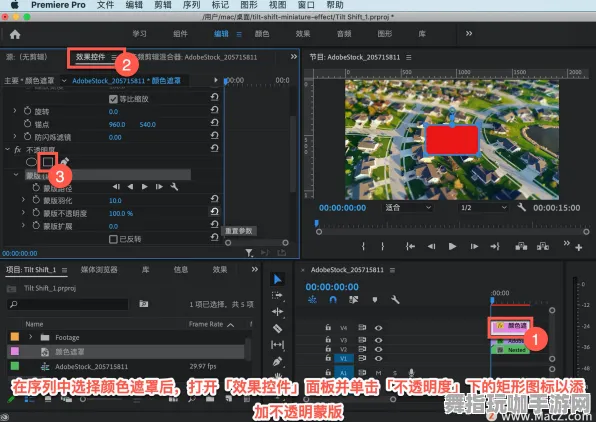Toggle animation stopwatch for 蒙版扩展

coord(36,225)
